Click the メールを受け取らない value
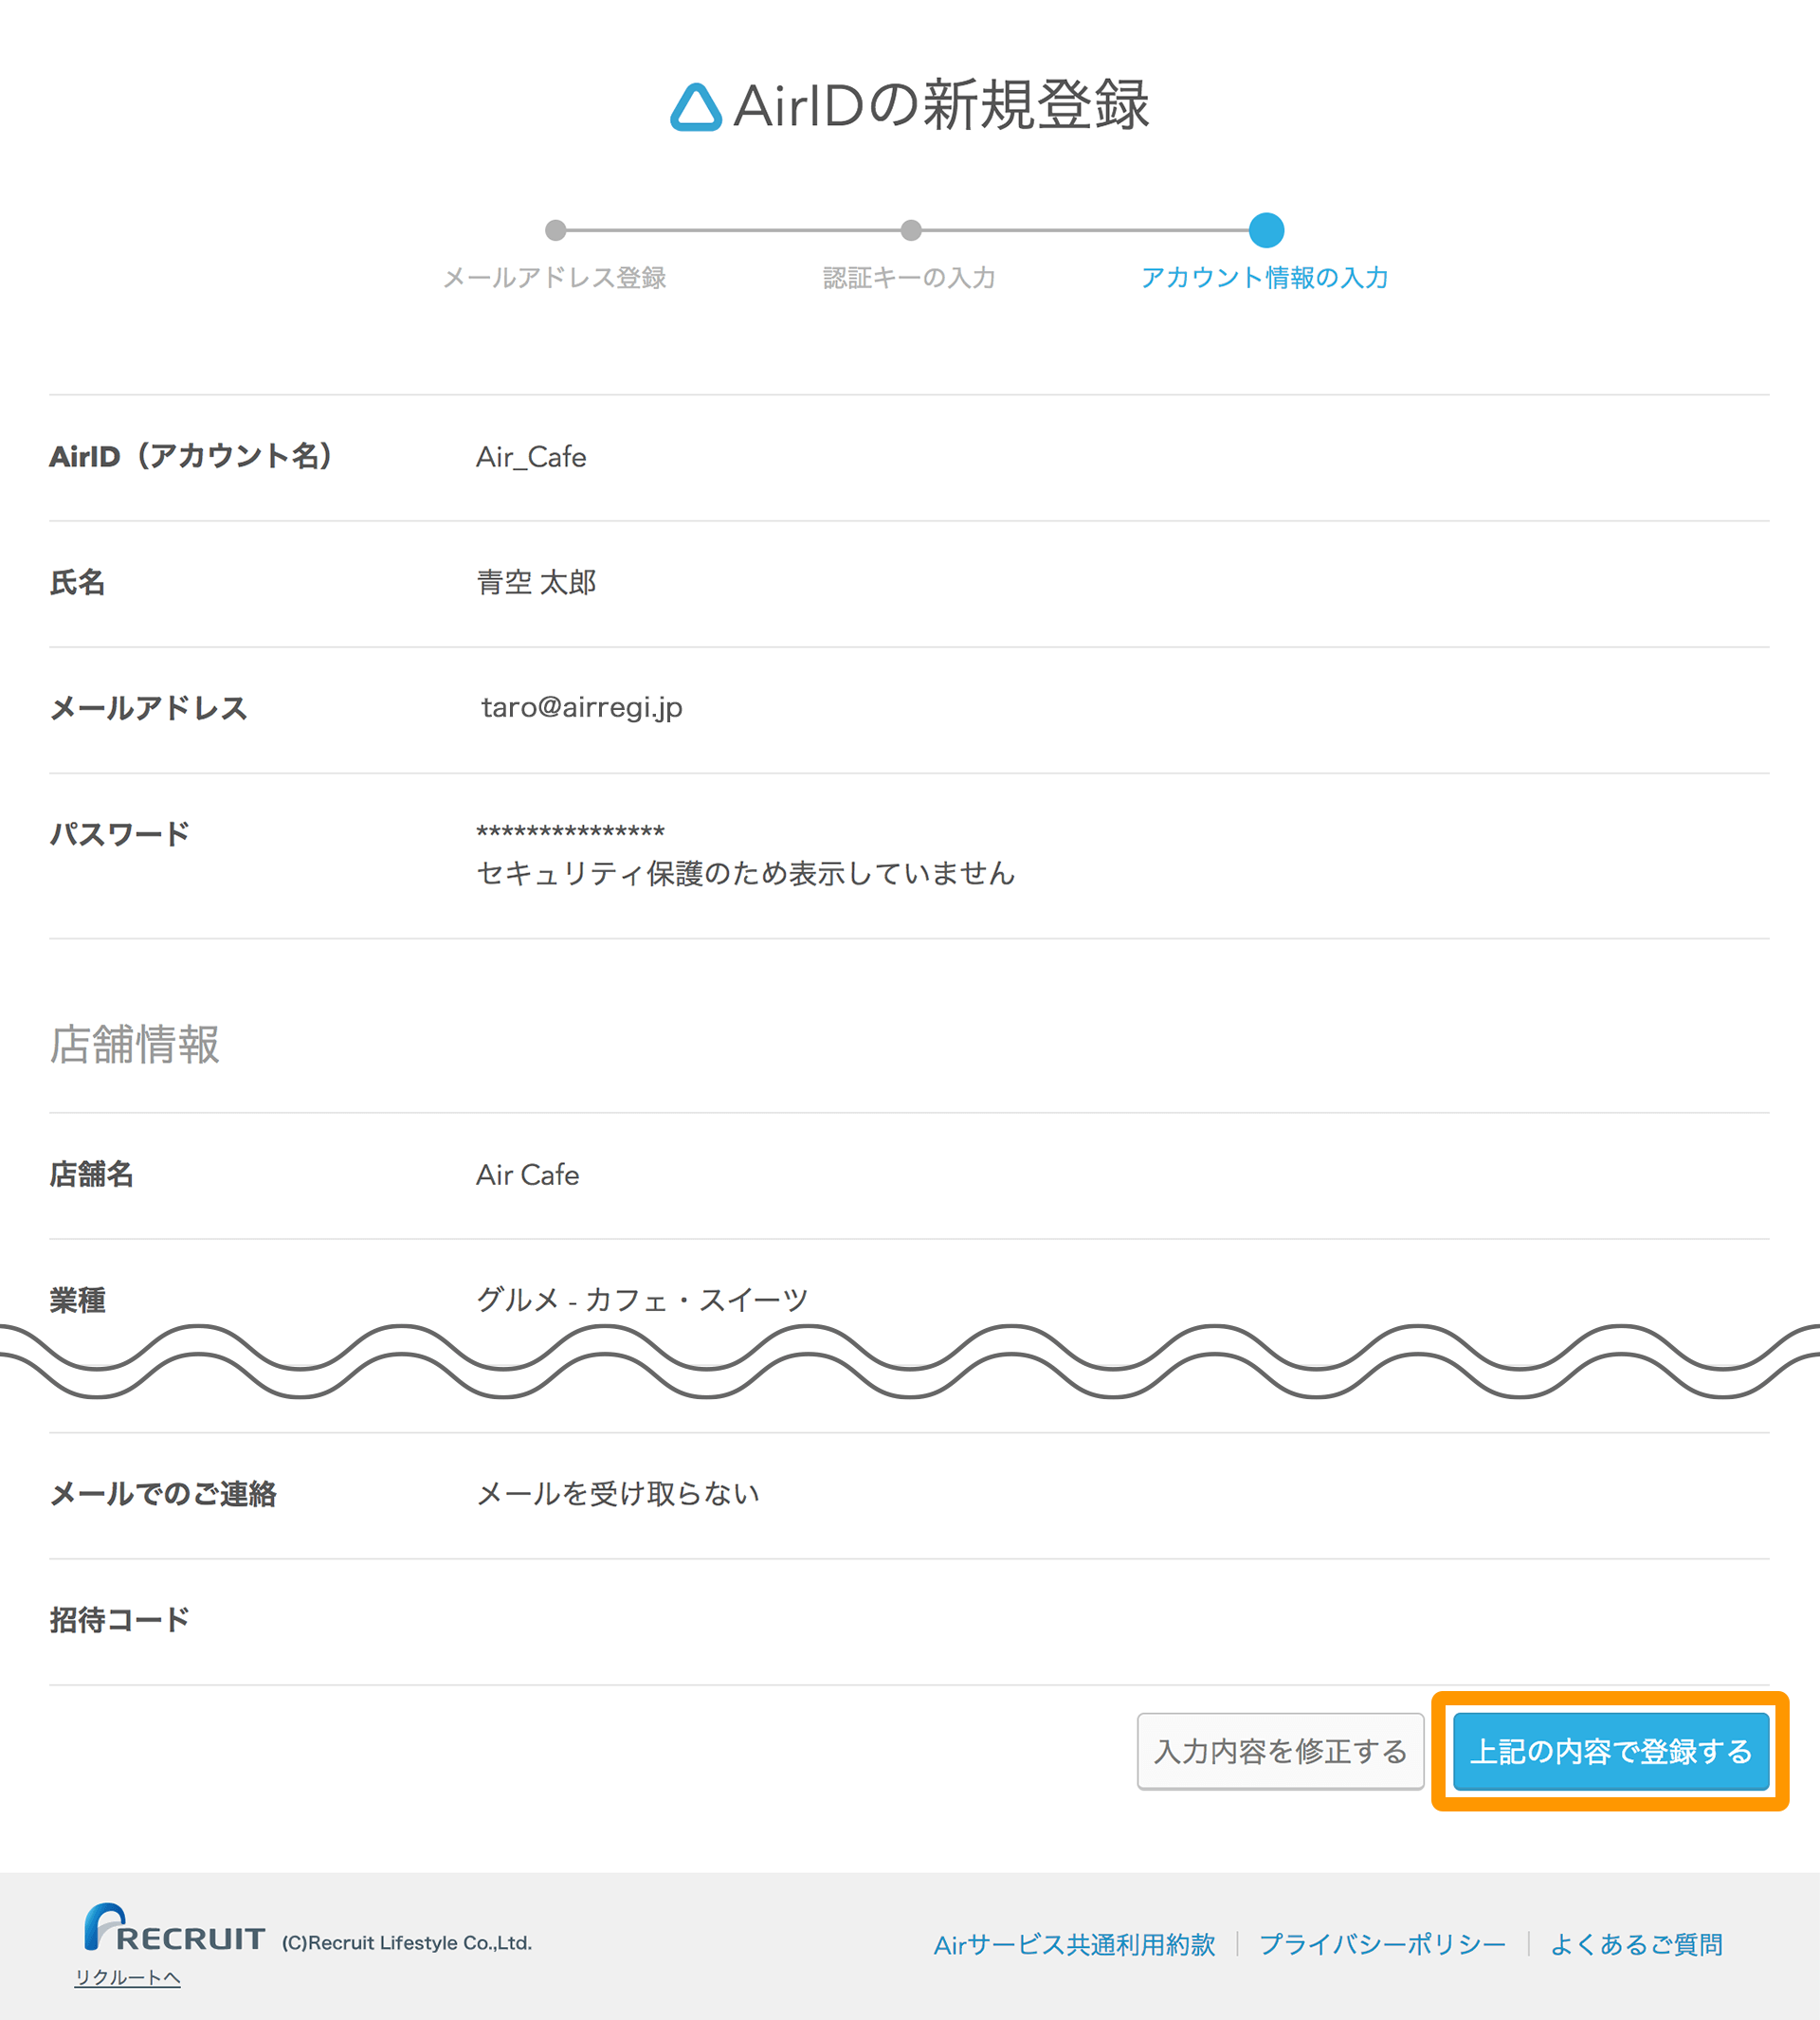This screenshot has width=1820, height=2020. coord(618,1494)
